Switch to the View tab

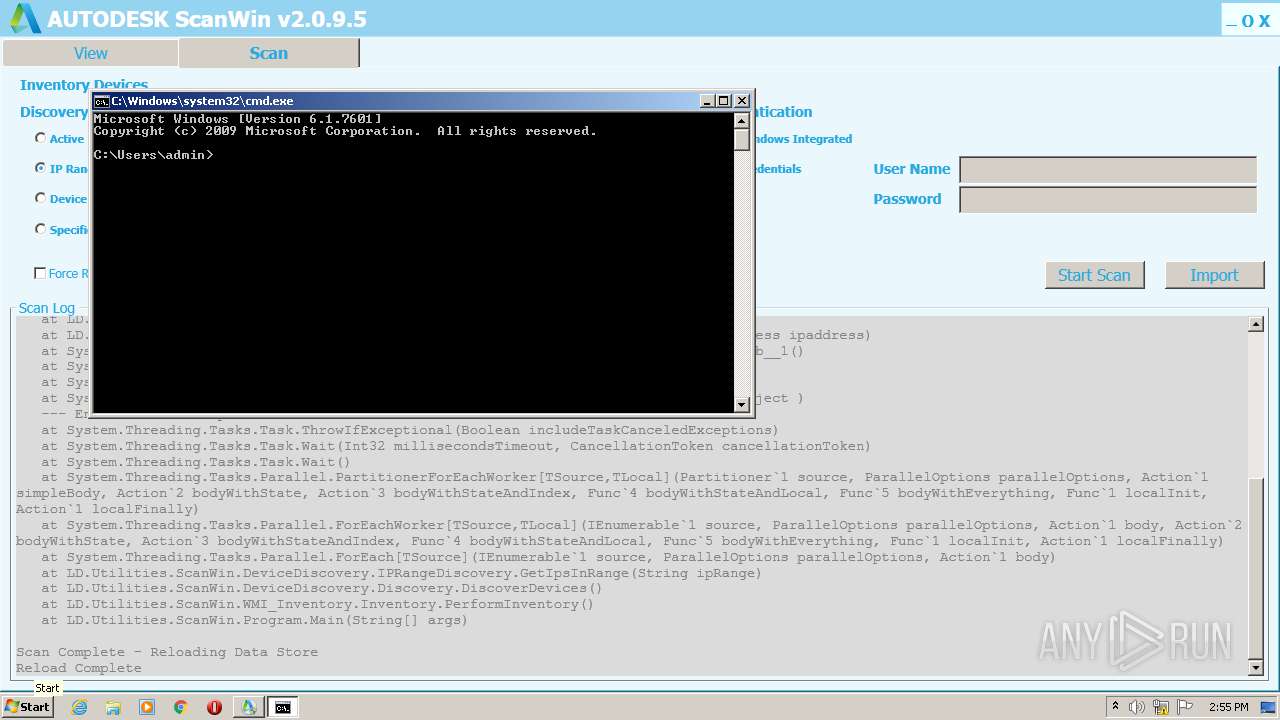pyautogui.click(x=90, y=53)
